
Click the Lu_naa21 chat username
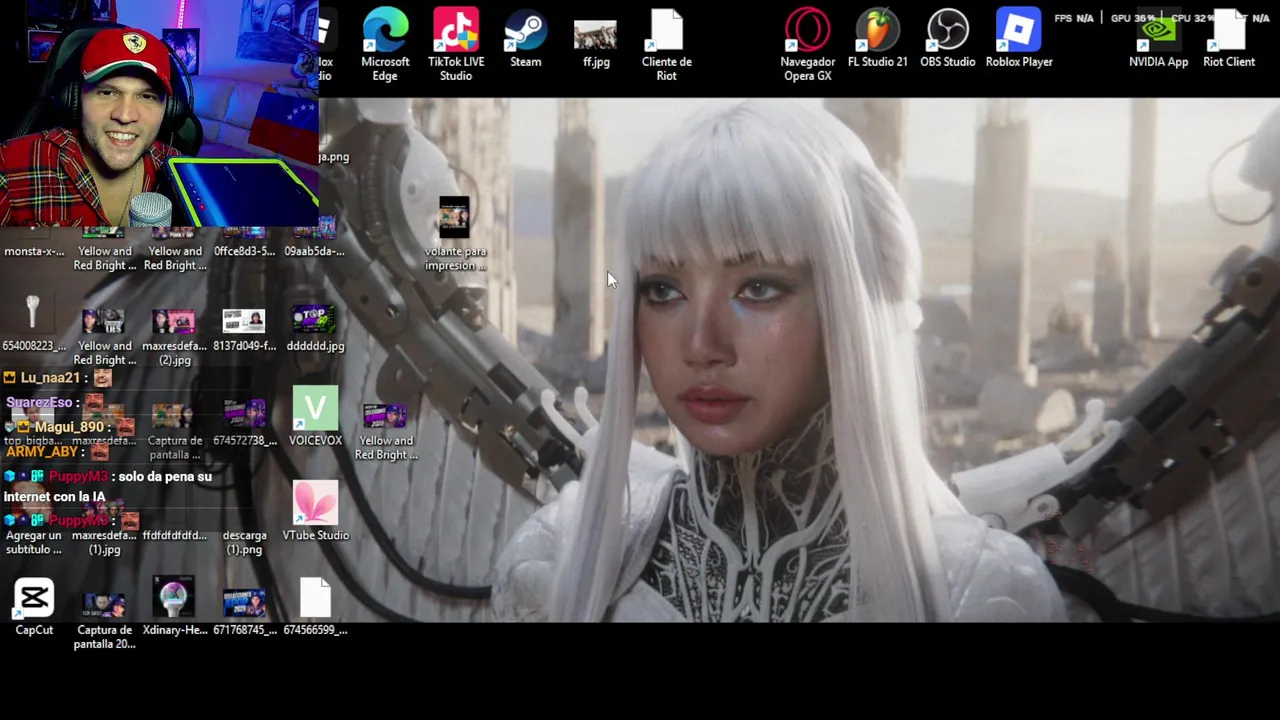point(50,377)
